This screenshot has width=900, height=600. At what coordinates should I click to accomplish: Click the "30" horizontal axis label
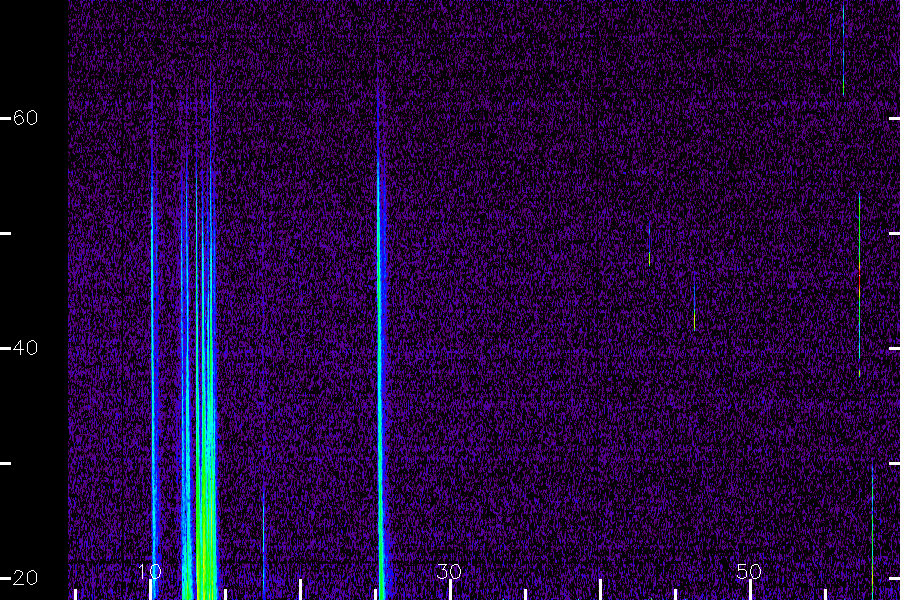[x=449, y=571]
